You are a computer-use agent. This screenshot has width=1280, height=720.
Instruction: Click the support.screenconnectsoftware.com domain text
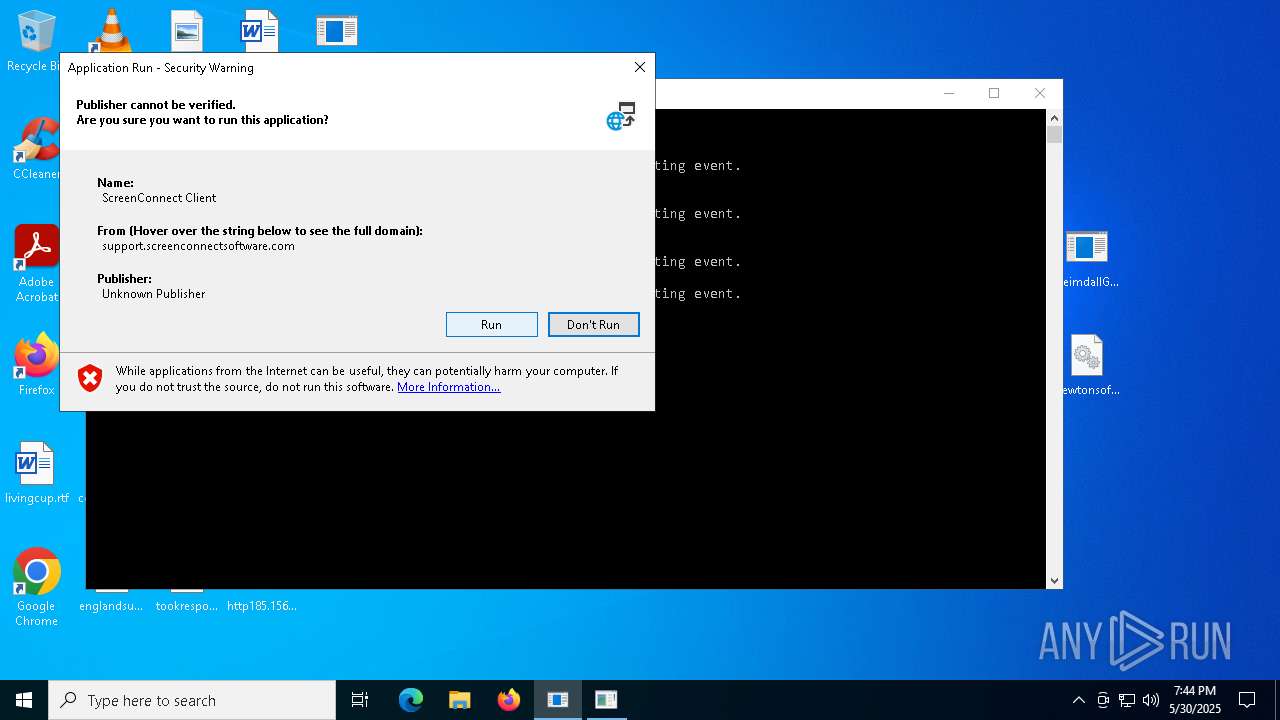pos(198,246)
